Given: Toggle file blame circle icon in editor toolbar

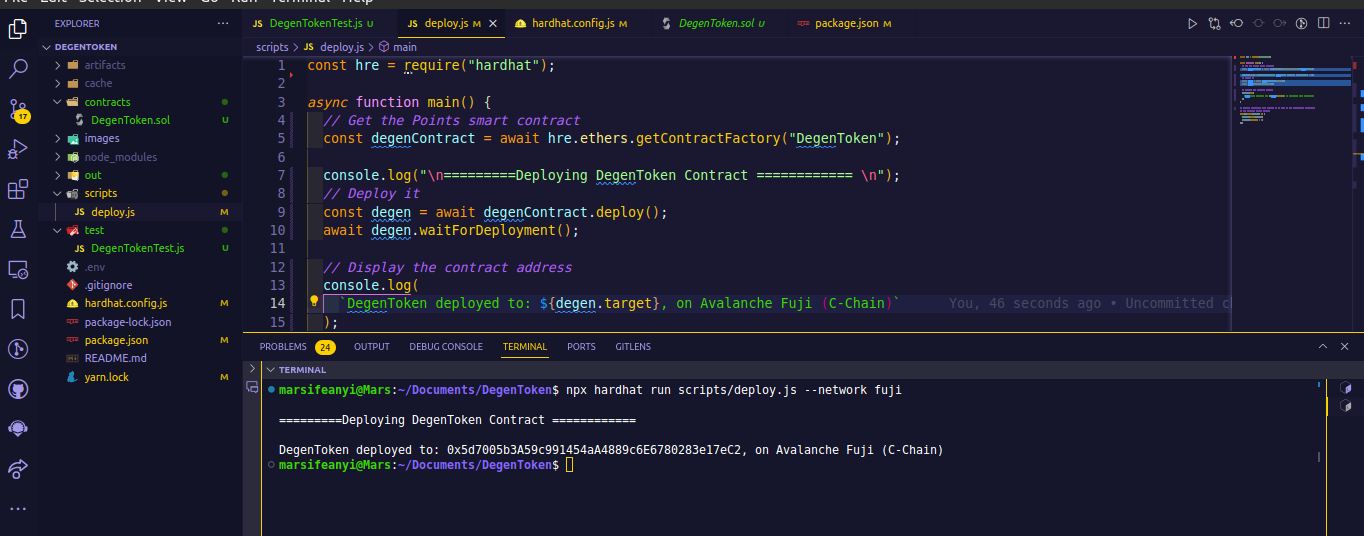Looking at the screenshot, I should (x=1259, y=23).
